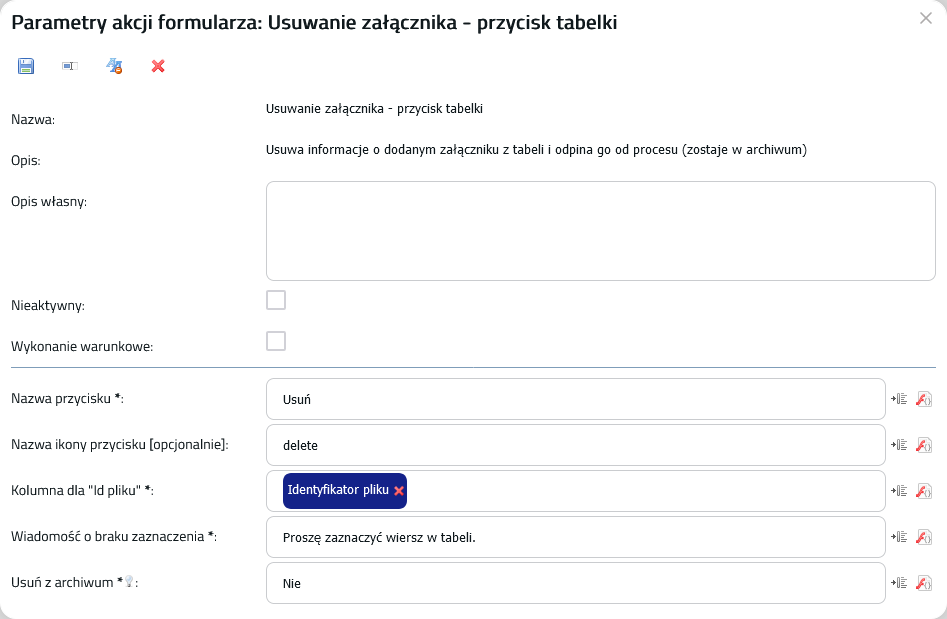Screen dimensions: 947x619
Task: Click the icon name field containing delete
Action: click(576, 445)
